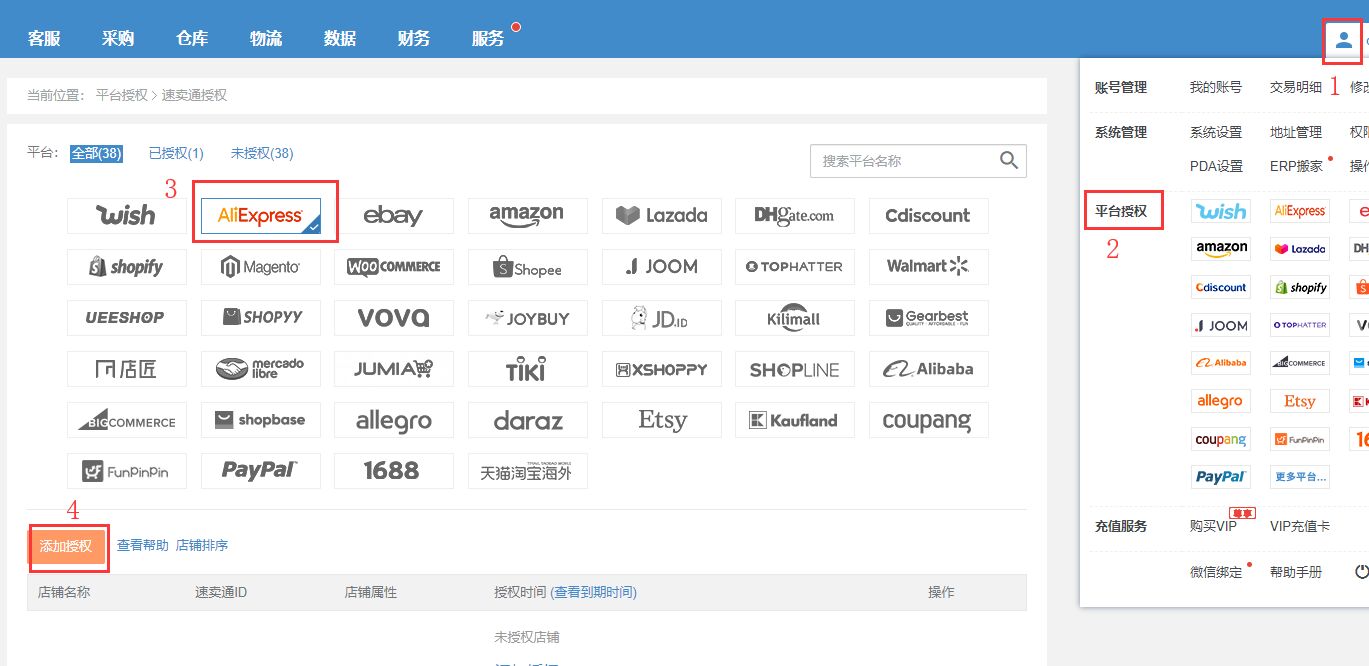
Task: Choose the eBay platform tile in main grid
Action: (394, 215)
